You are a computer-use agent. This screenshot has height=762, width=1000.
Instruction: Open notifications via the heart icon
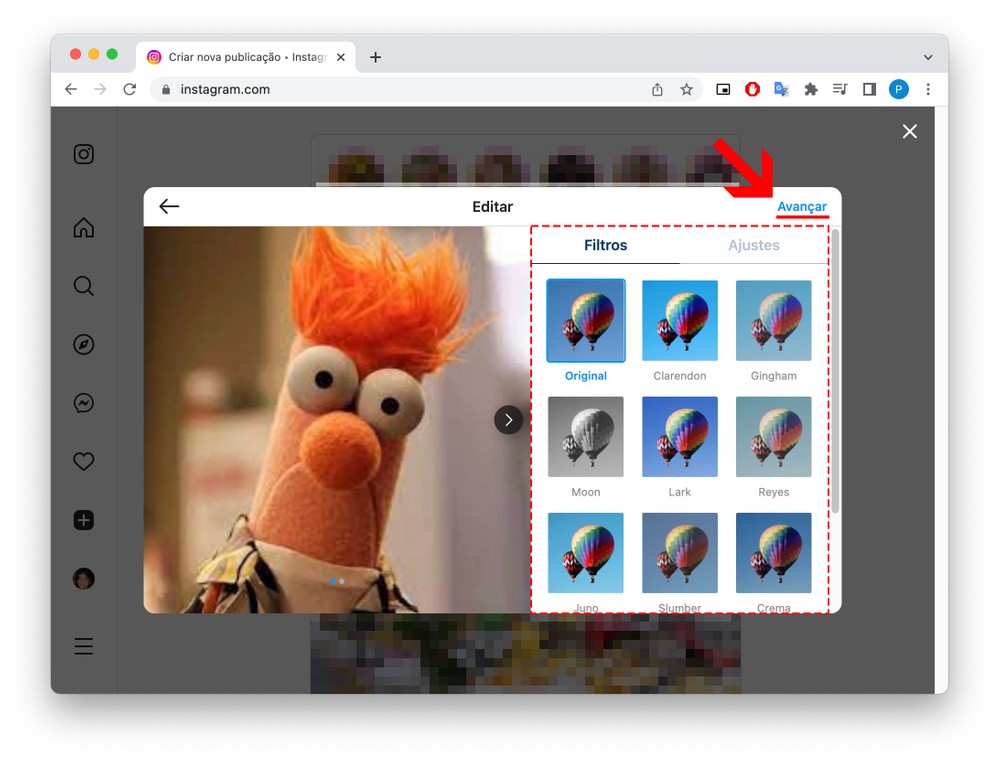84,461
